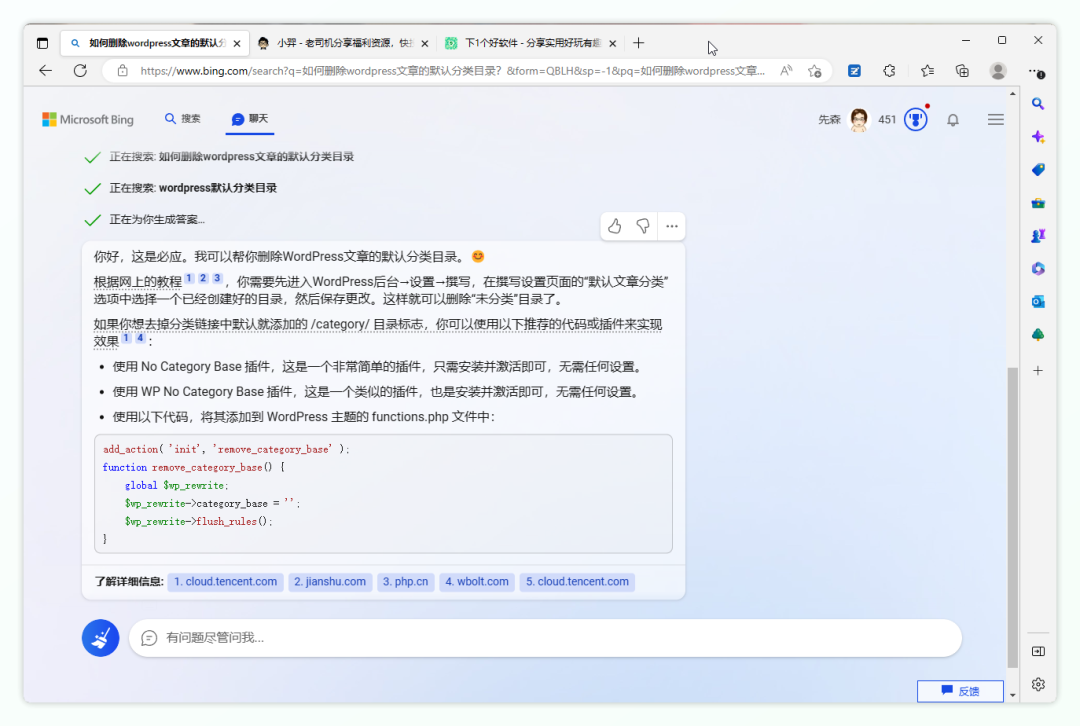
Task: Open more options on the chat message
Action: (x=672, y=226)
